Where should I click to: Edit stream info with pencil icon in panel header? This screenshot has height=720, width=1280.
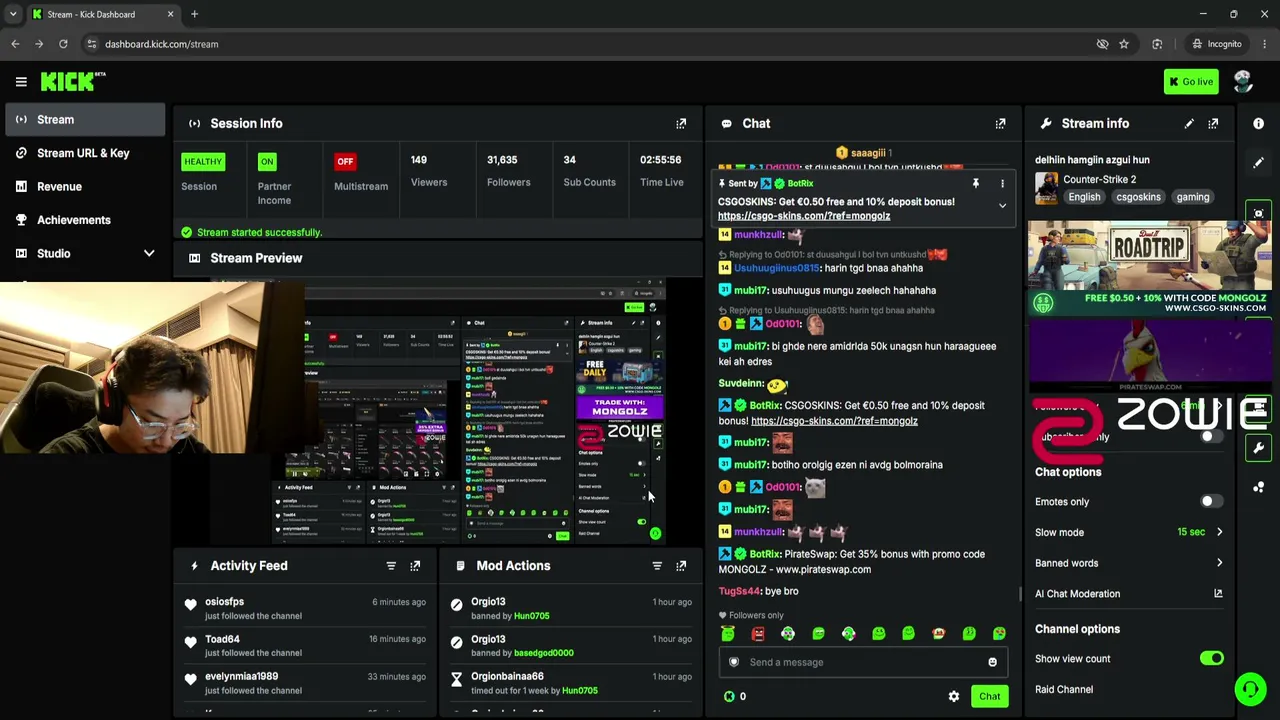[1189, 124]
